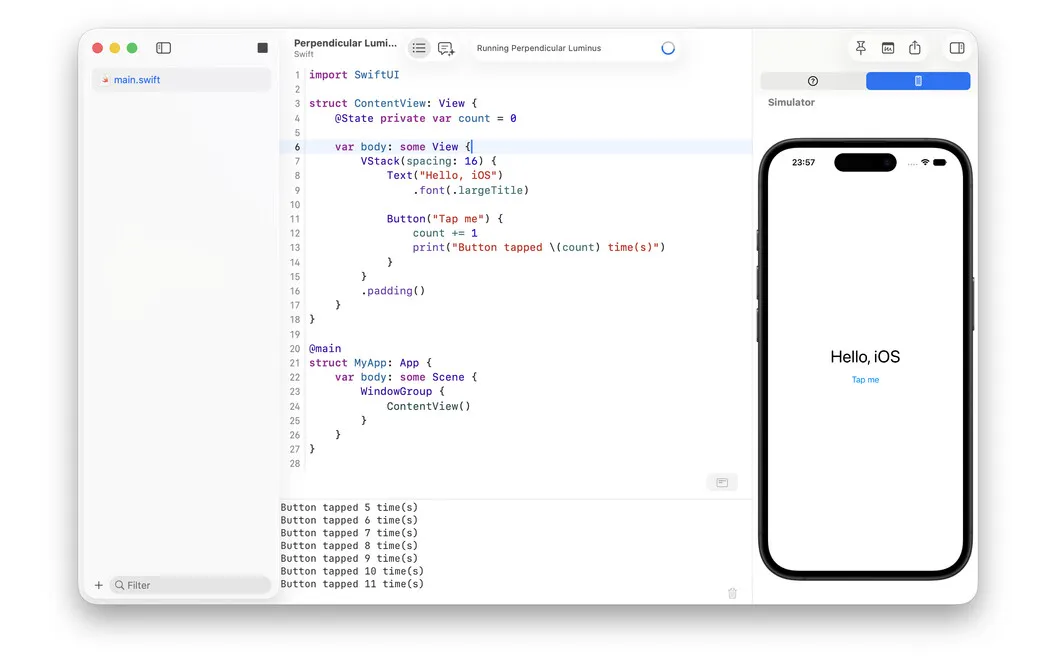Toggle the right sidebar panel icon
This screenshot has width=1056, height=660.
click(957, 48)
